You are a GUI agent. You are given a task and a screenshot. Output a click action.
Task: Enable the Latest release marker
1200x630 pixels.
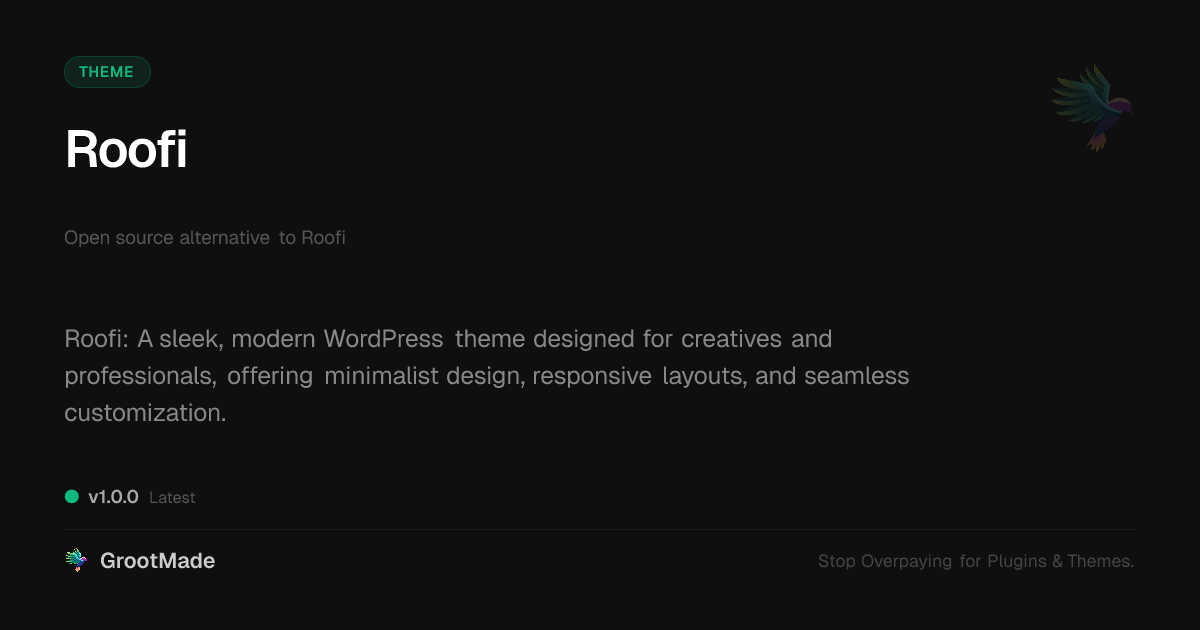(172, 497)
